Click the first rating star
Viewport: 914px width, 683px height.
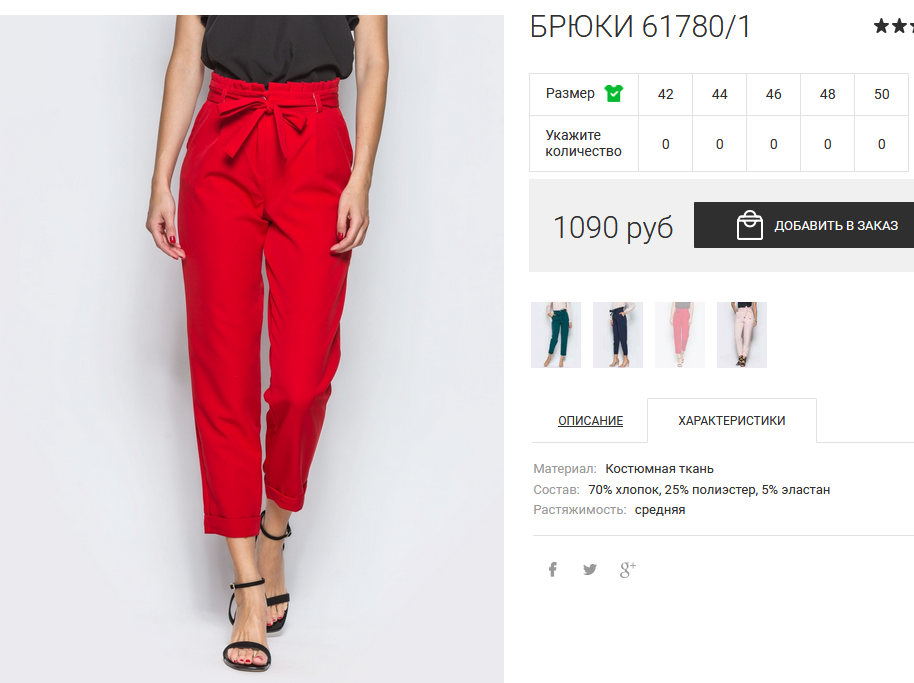881,26
